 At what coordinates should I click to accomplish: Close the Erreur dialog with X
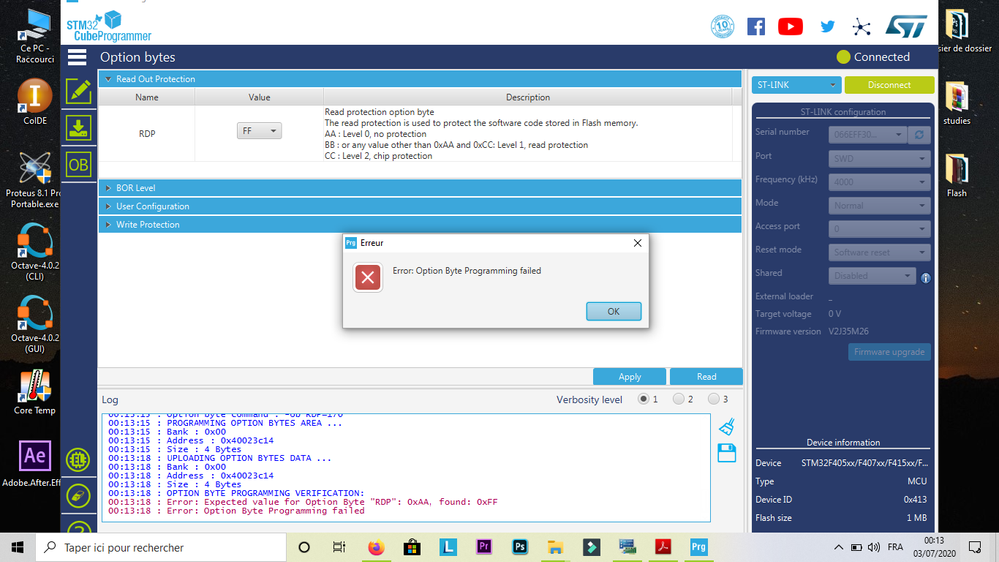[637, 243]
